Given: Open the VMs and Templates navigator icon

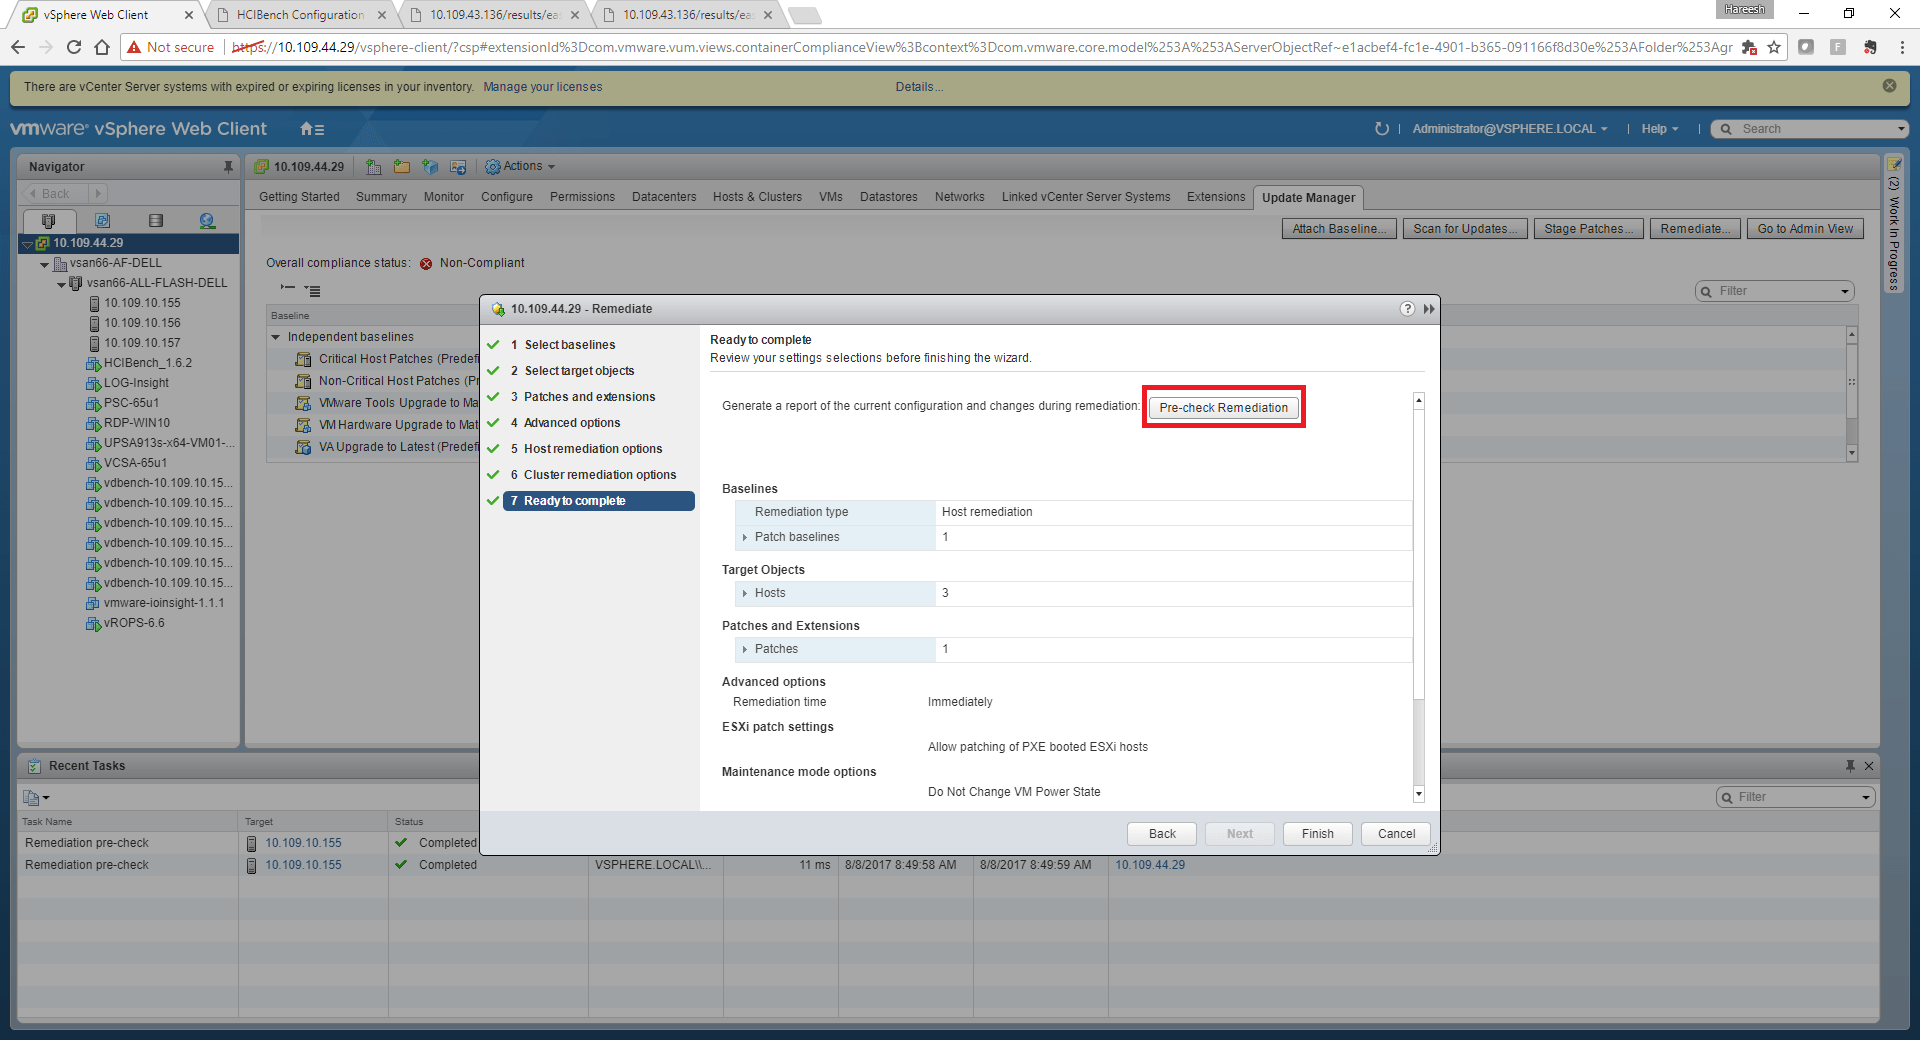Looking at the screenshot, I should pos(102,221).
